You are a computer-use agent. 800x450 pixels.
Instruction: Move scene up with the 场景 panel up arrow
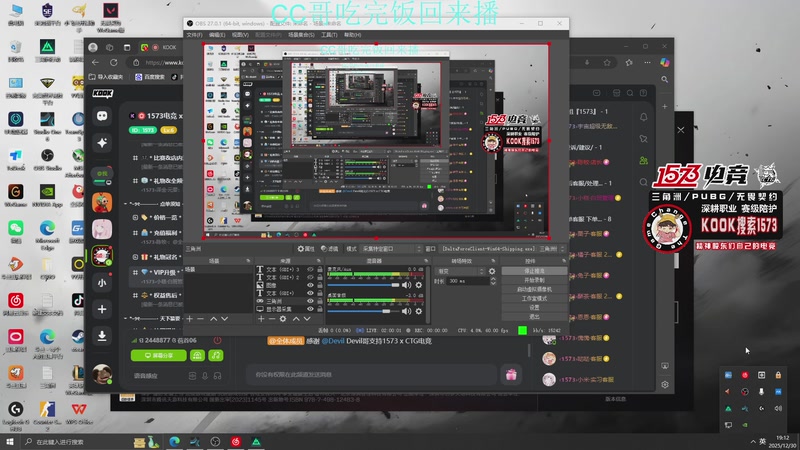(x=213, y=319)
